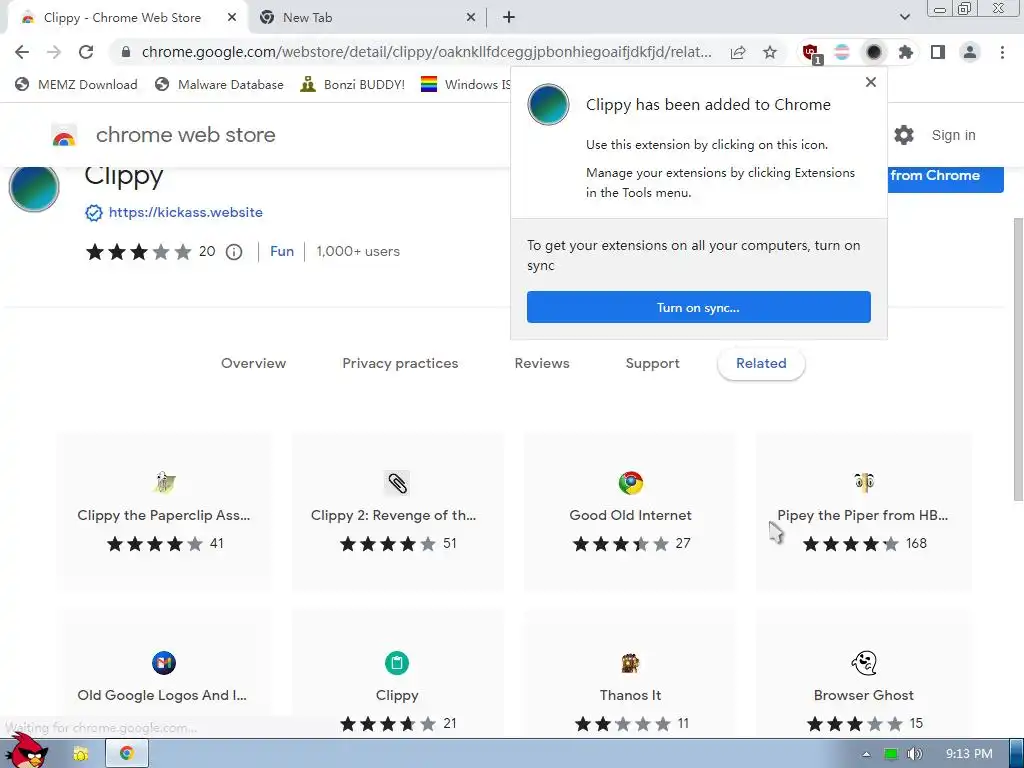Click the address bar URL
Viewport: 1024px width, 768px height.
pos(426,52)
